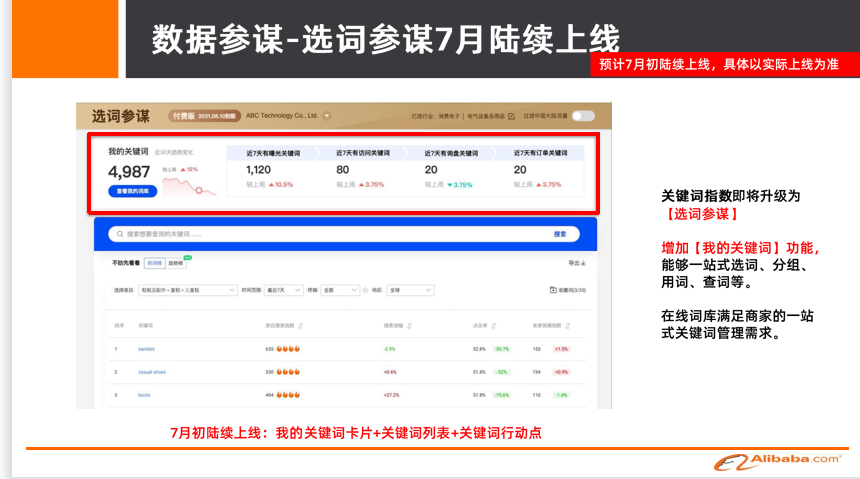Sort by 类目搜索指数 column icon

301,325
